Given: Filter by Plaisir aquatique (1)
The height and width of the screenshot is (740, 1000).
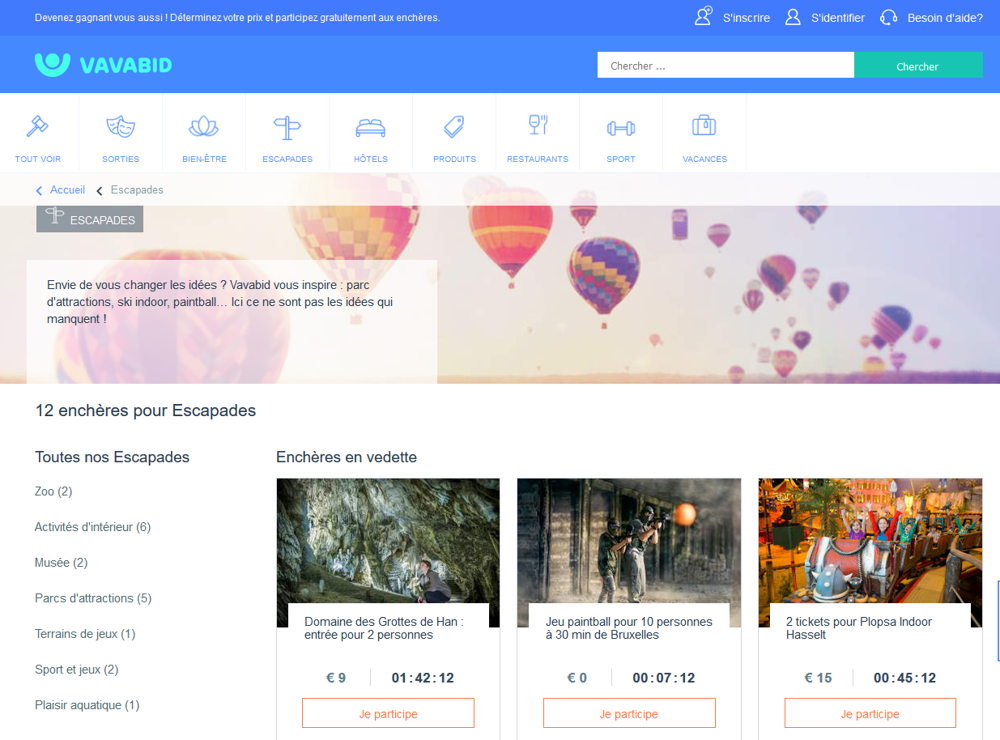Looking at the screenshot, I should coord(87,705).
